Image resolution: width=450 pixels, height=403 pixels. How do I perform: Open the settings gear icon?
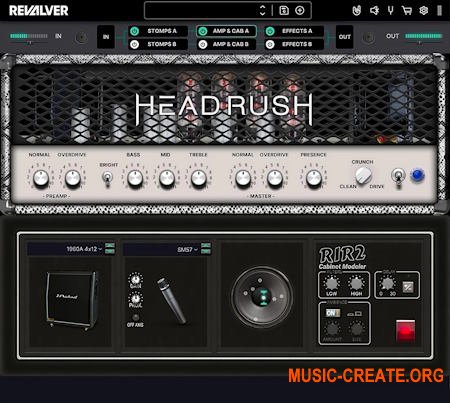click(x=423, y=11)
